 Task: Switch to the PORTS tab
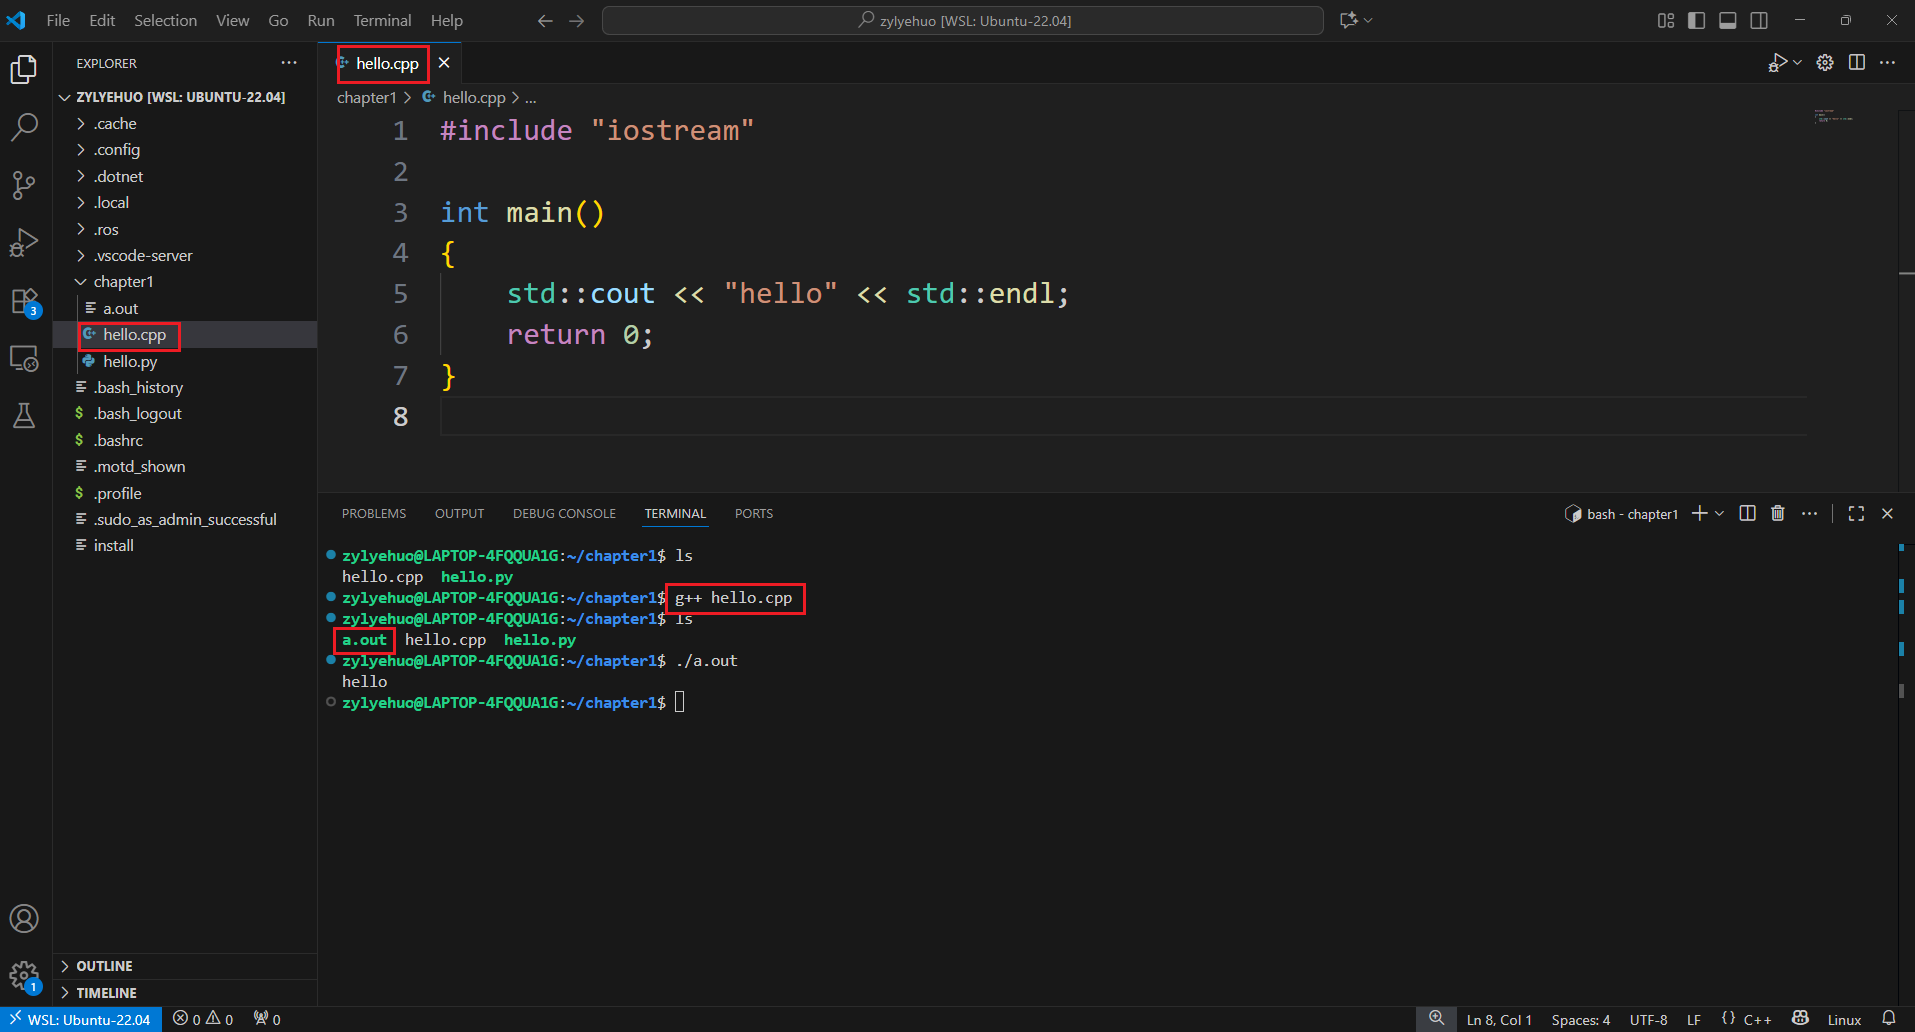point(754,513)
